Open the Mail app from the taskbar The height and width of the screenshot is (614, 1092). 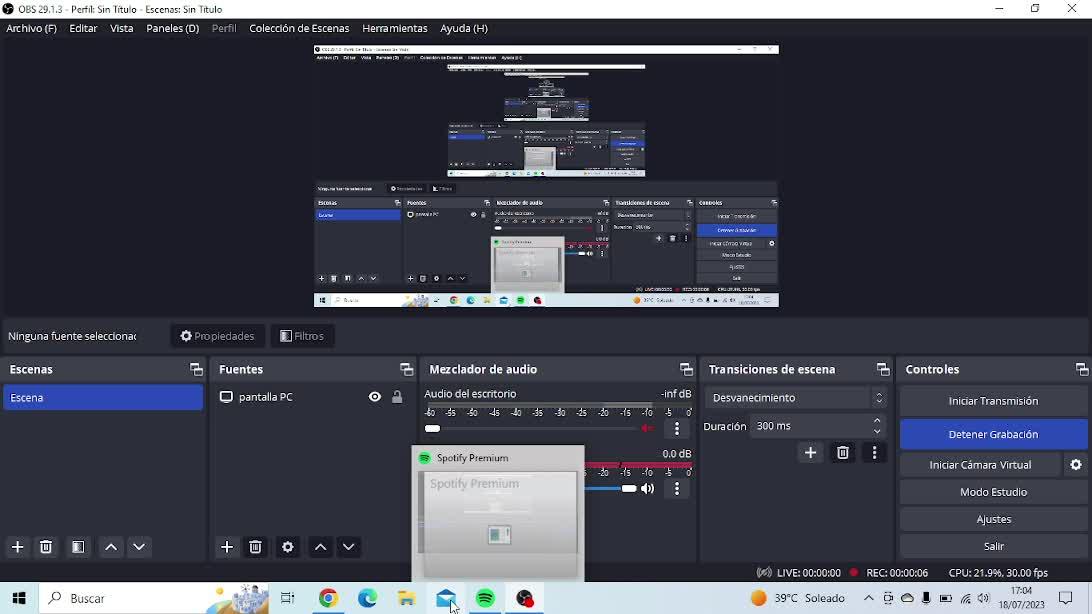[446, 599]
